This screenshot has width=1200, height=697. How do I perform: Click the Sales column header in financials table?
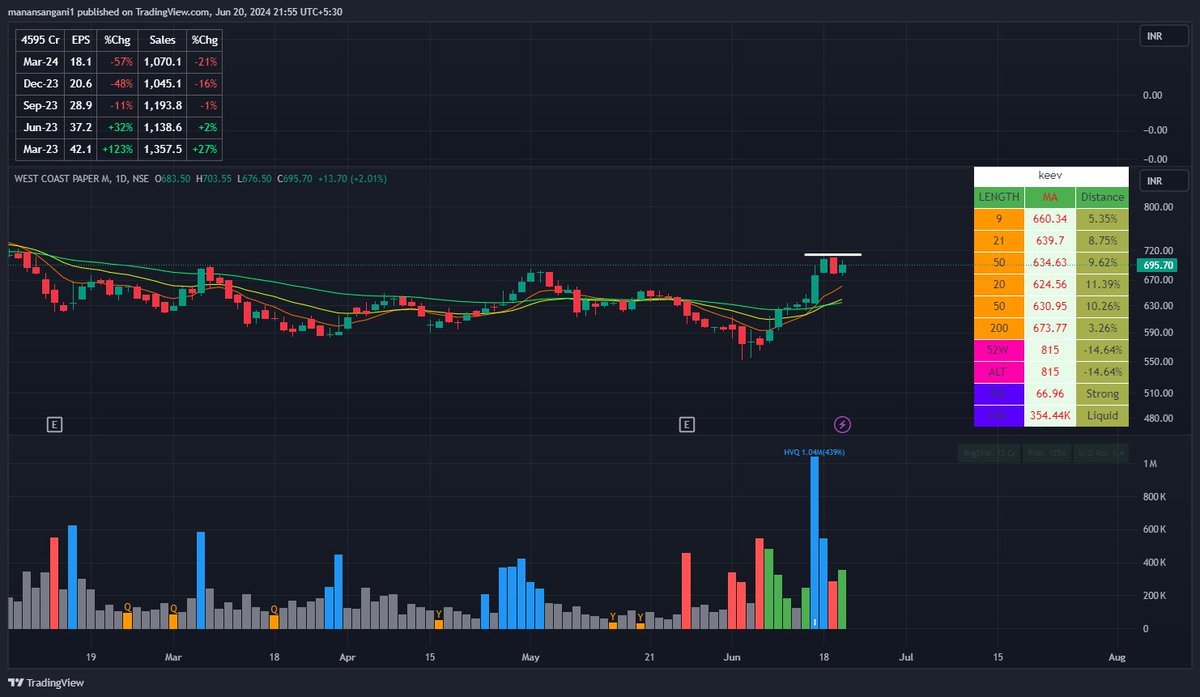[161, 40]
